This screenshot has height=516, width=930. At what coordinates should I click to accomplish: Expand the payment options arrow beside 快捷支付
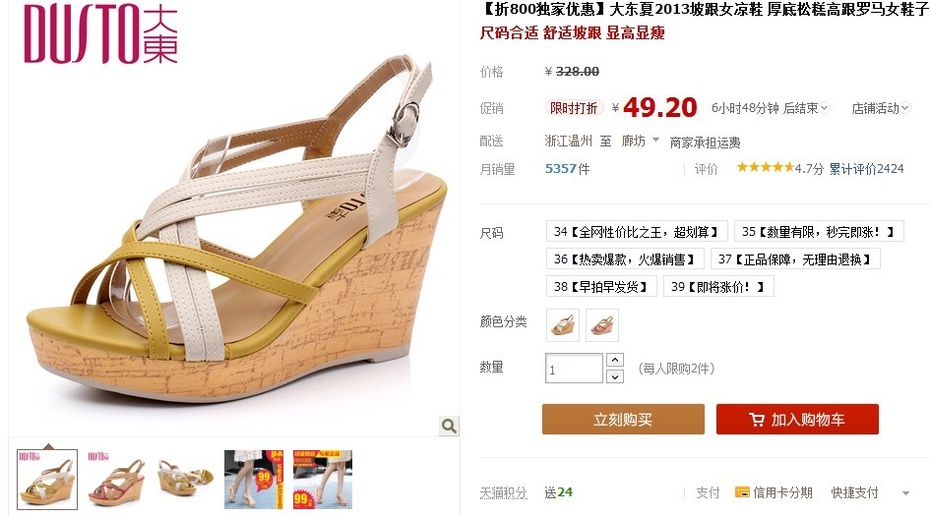pos(906,493)
